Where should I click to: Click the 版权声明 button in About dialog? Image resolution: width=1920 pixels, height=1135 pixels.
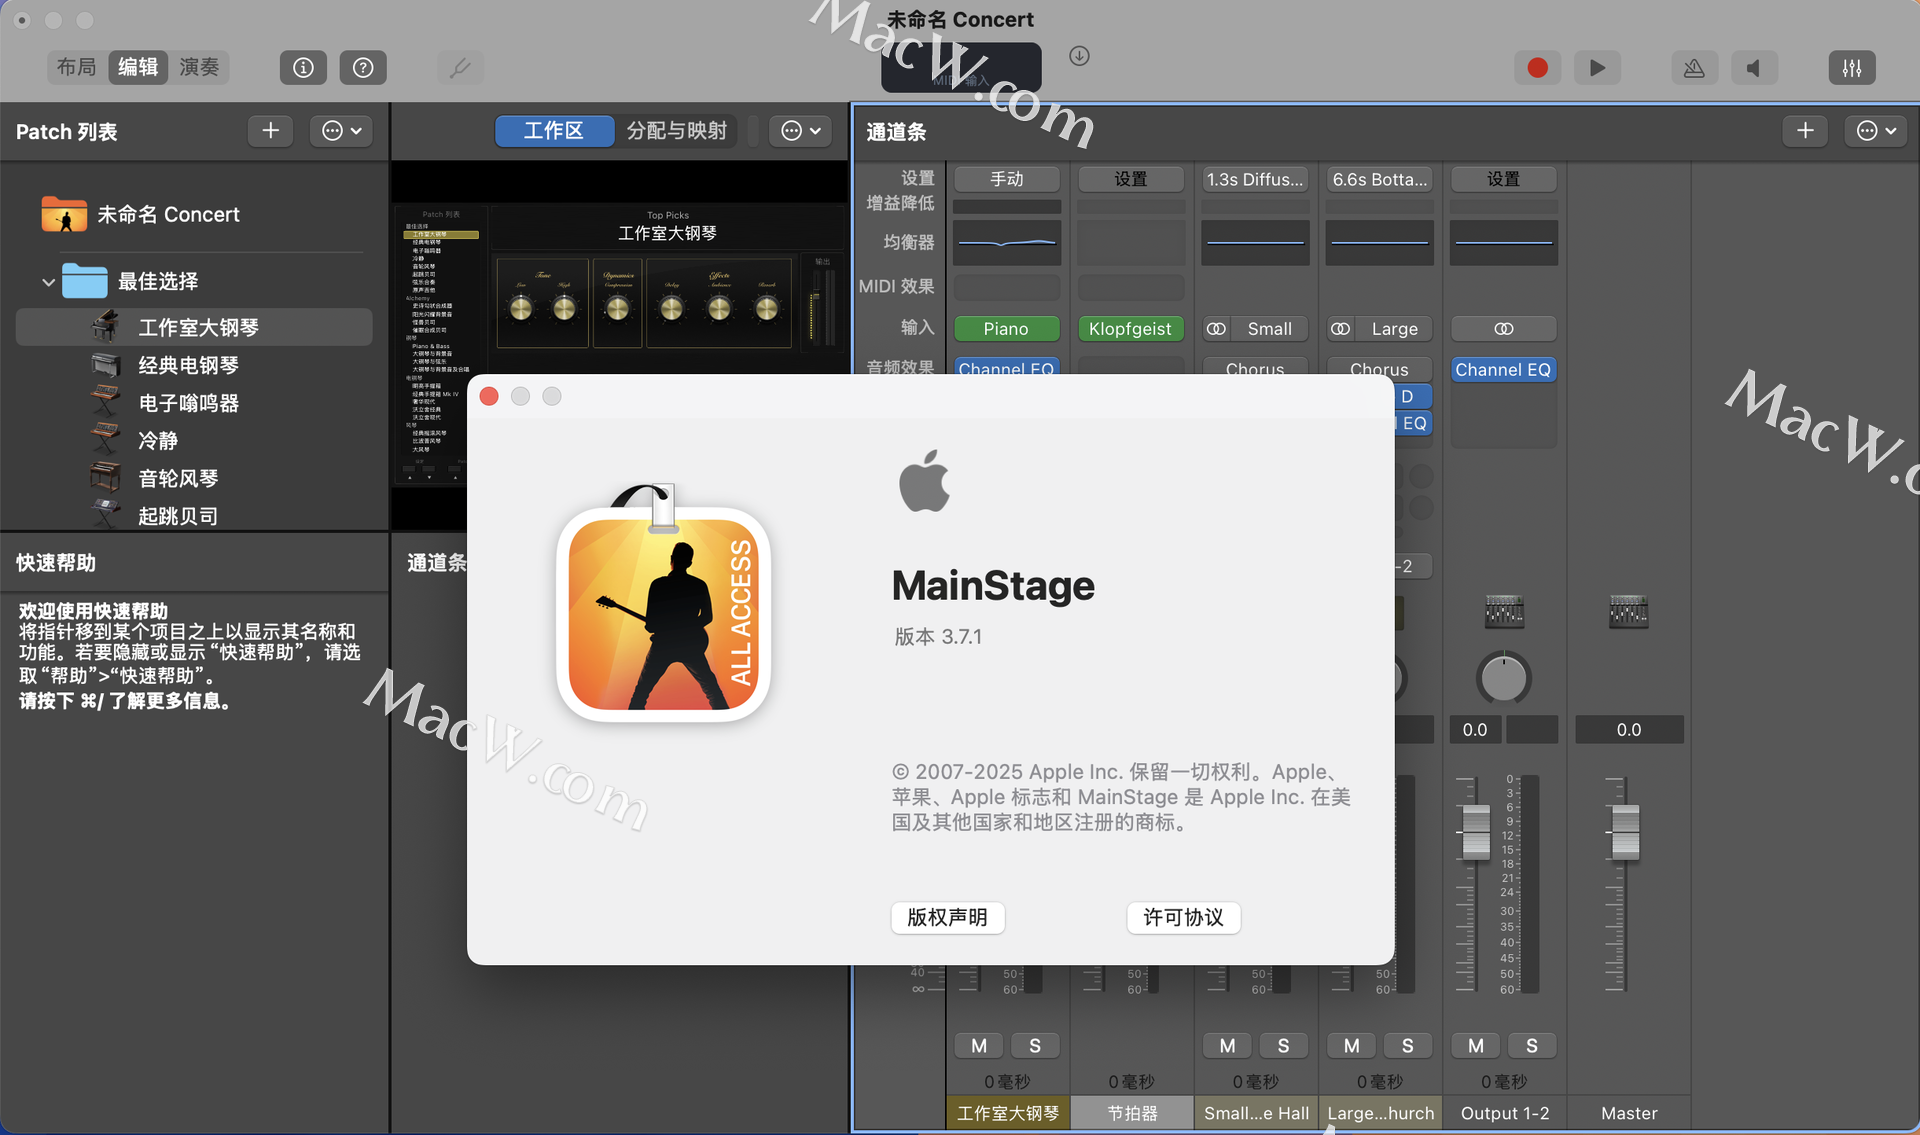(x=947, y=917)
